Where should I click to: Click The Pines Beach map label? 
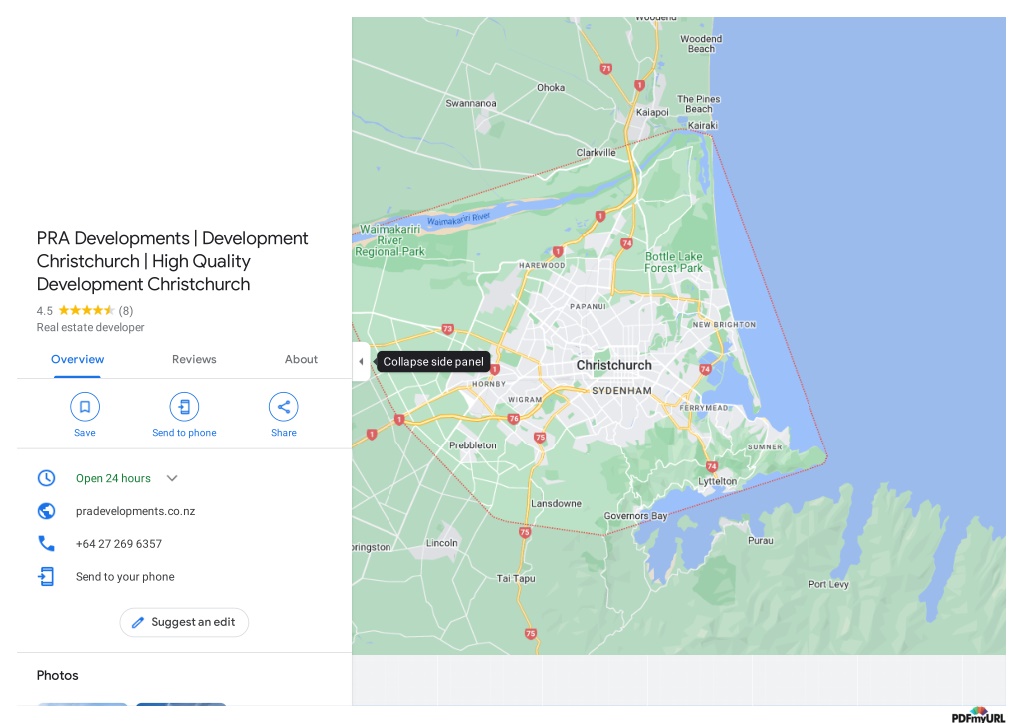(699, 104)
